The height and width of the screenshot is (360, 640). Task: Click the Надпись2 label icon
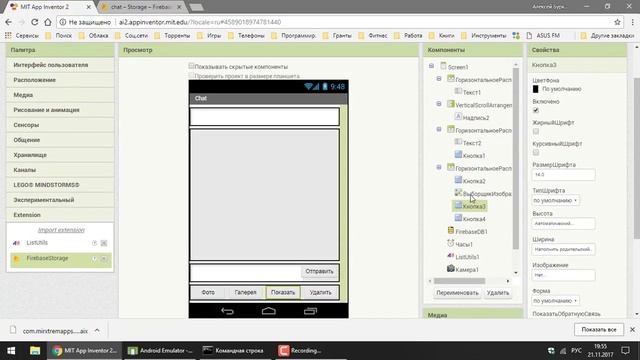pyautogui.click(x=458, y=116)
